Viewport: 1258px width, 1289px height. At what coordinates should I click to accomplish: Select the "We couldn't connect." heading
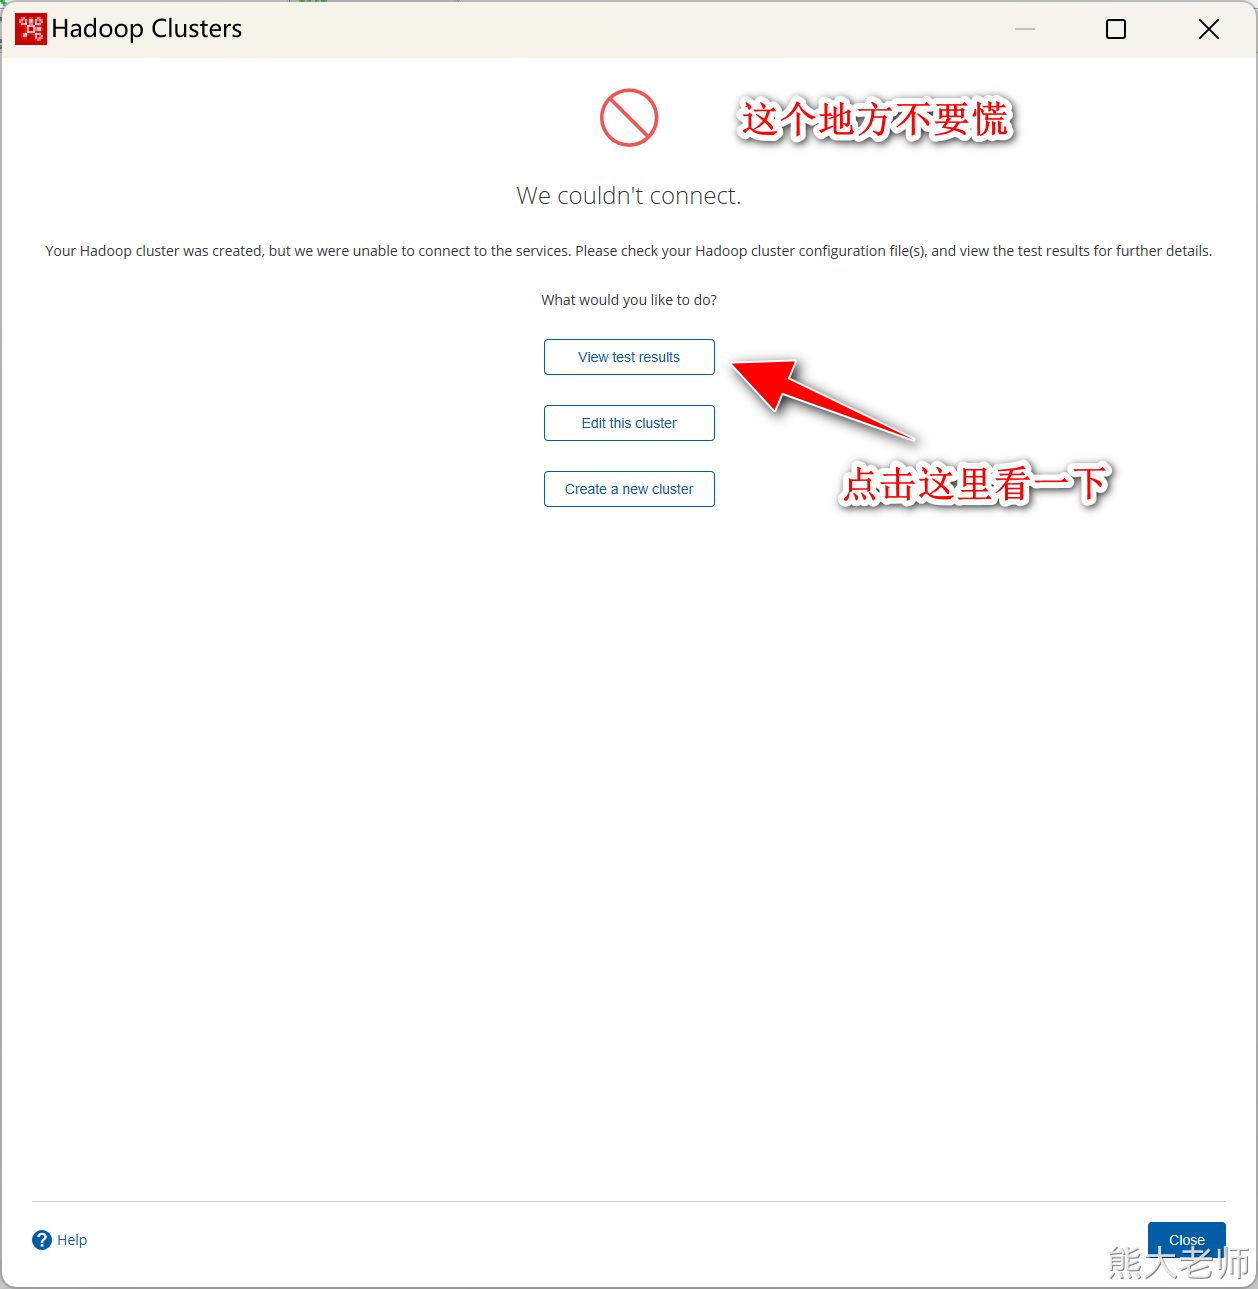click(629, 196)
